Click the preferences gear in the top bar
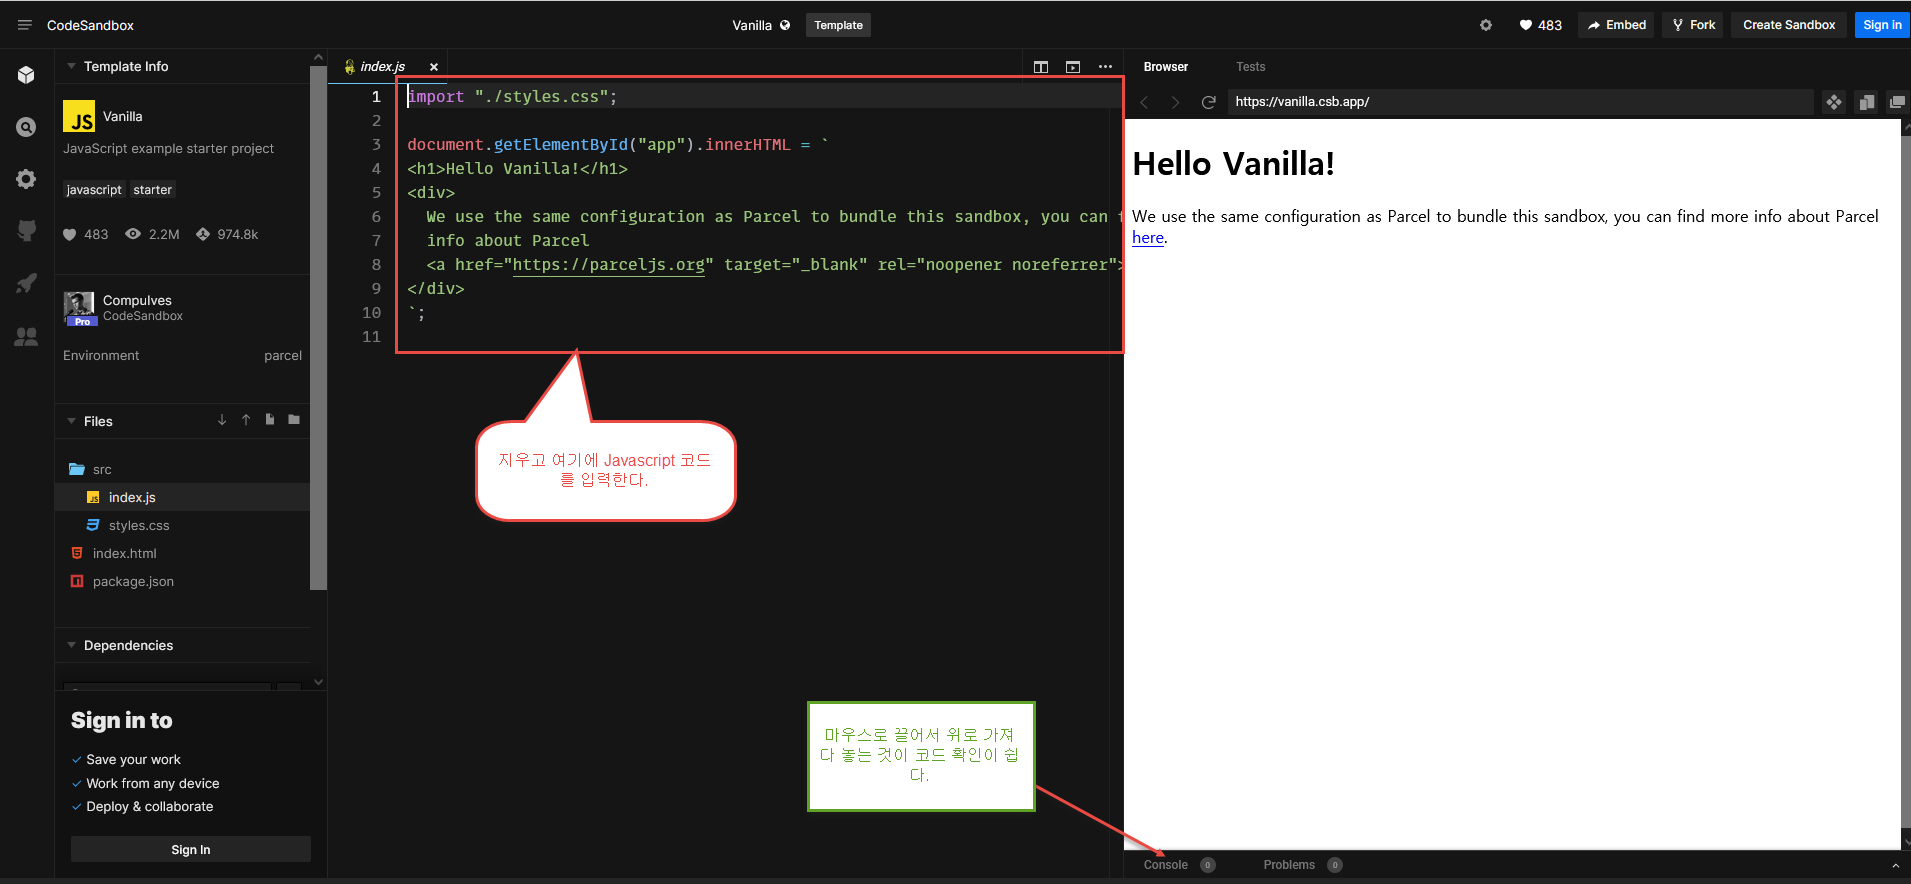1911x884 pixels. tap(1486, 25)
